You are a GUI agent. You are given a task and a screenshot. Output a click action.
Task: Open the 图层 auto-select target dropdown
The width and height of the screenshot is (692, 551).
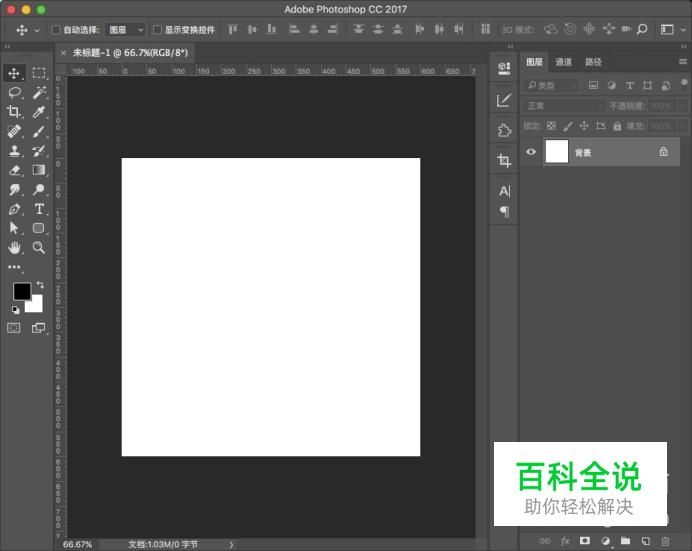pos(125,30)
